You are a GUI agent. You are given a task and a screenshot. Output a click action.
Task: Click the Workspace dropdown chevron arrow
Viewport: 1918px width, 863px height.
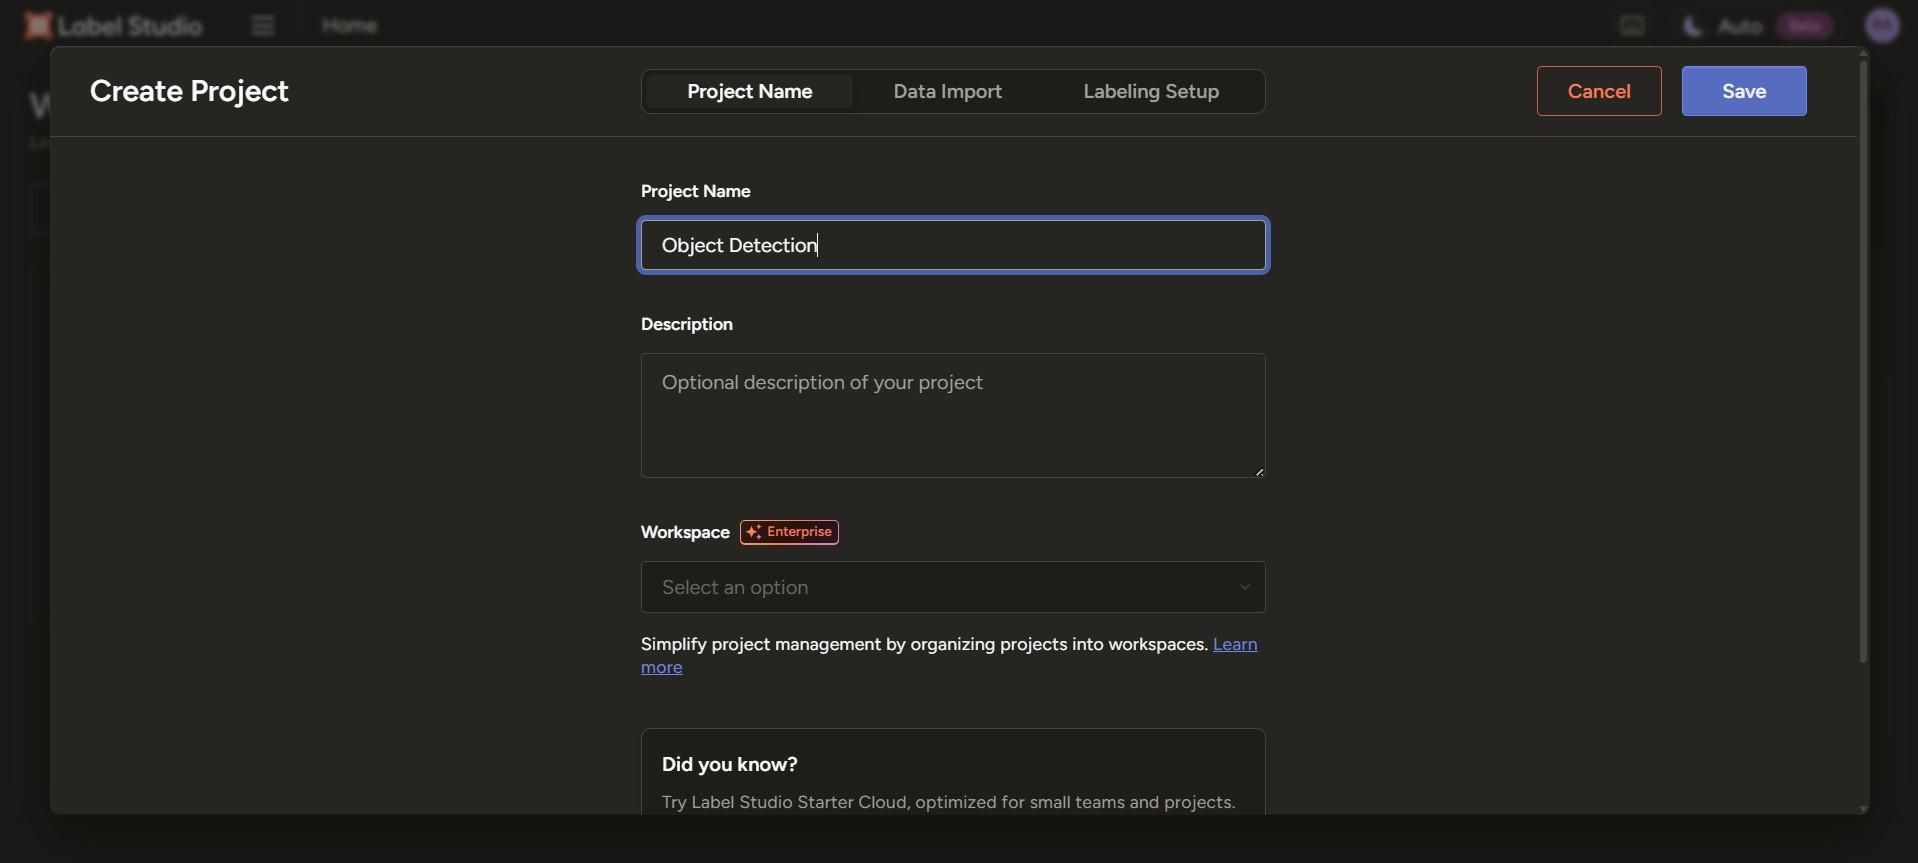click(1244, 587)
